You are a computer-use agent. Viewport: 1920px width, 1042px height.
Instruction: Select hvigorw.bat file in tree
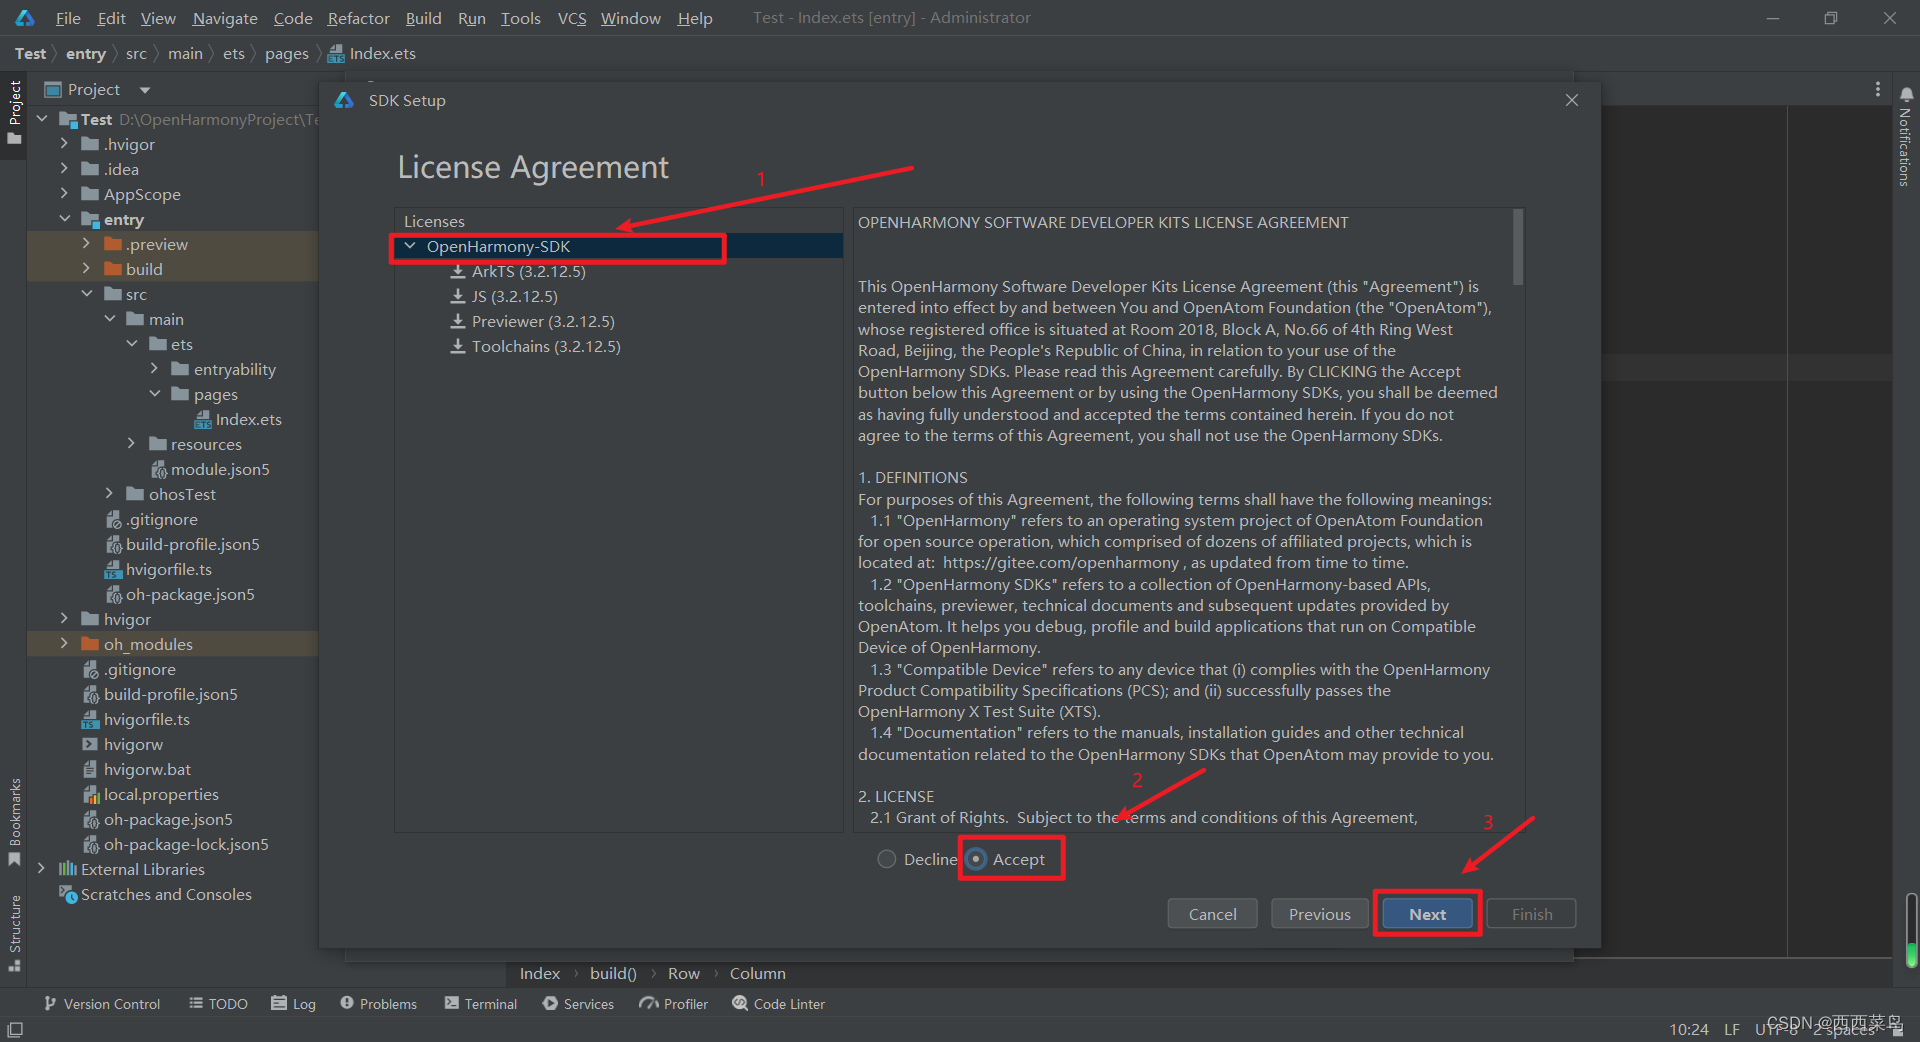point(147,769)
